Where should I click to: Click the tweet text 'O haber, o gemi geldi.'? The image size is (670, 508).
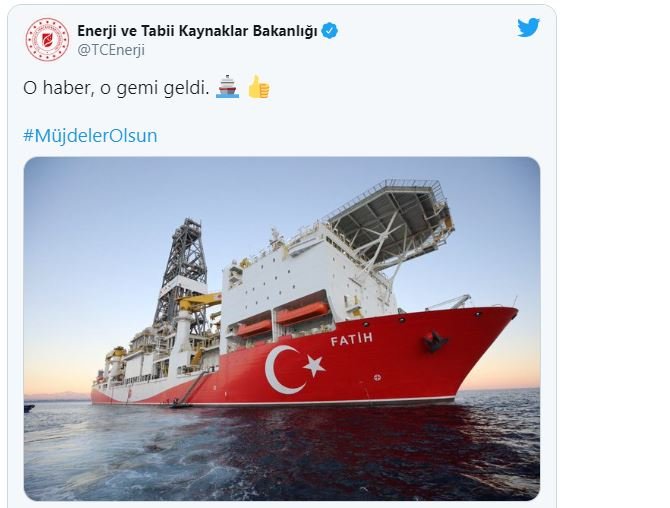coord(116,88)
